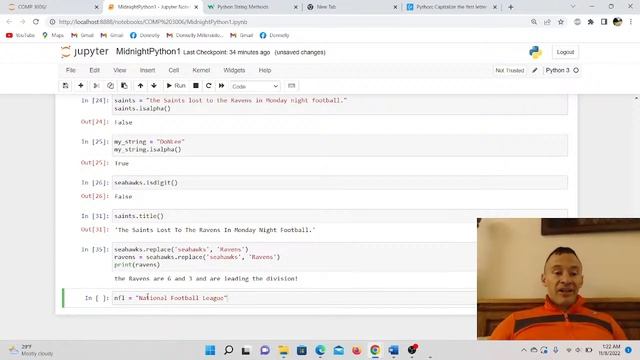Open Windows taskbar Search
Image resolution: width=640 pixels, height=360 pixels.
coord(229,350)
